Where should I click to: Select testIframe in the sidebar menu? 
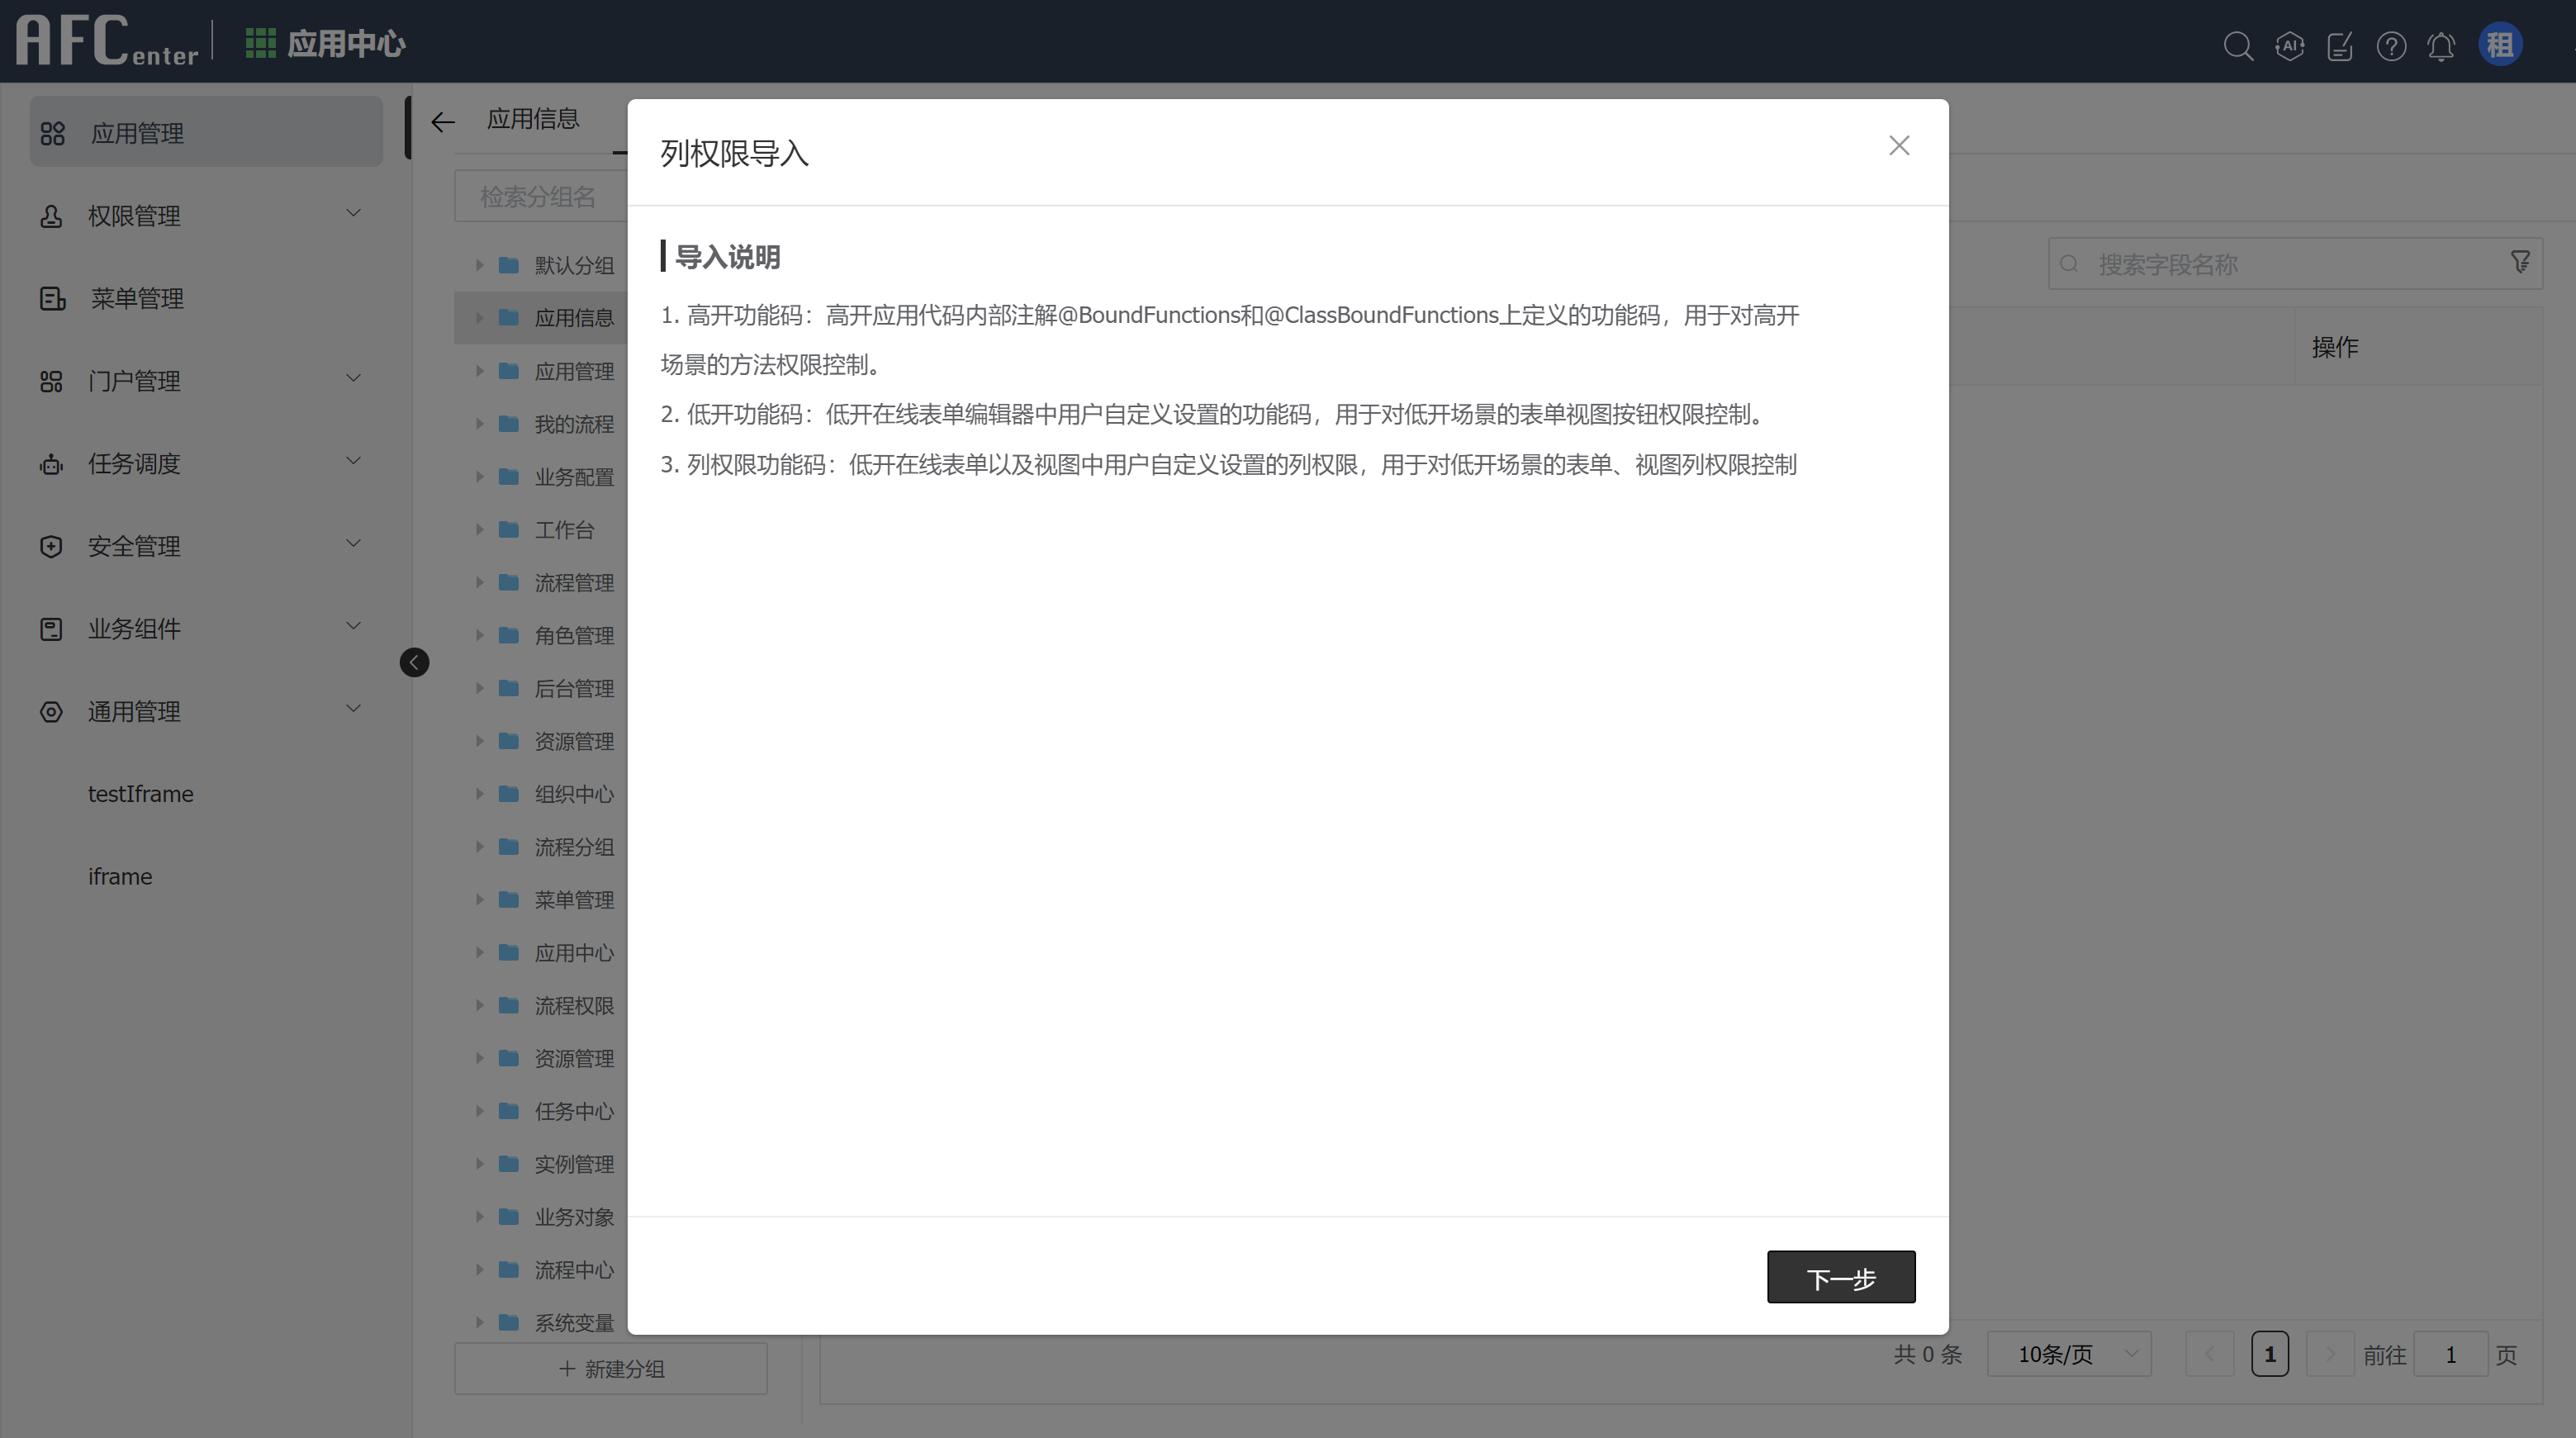coord(141,793)
